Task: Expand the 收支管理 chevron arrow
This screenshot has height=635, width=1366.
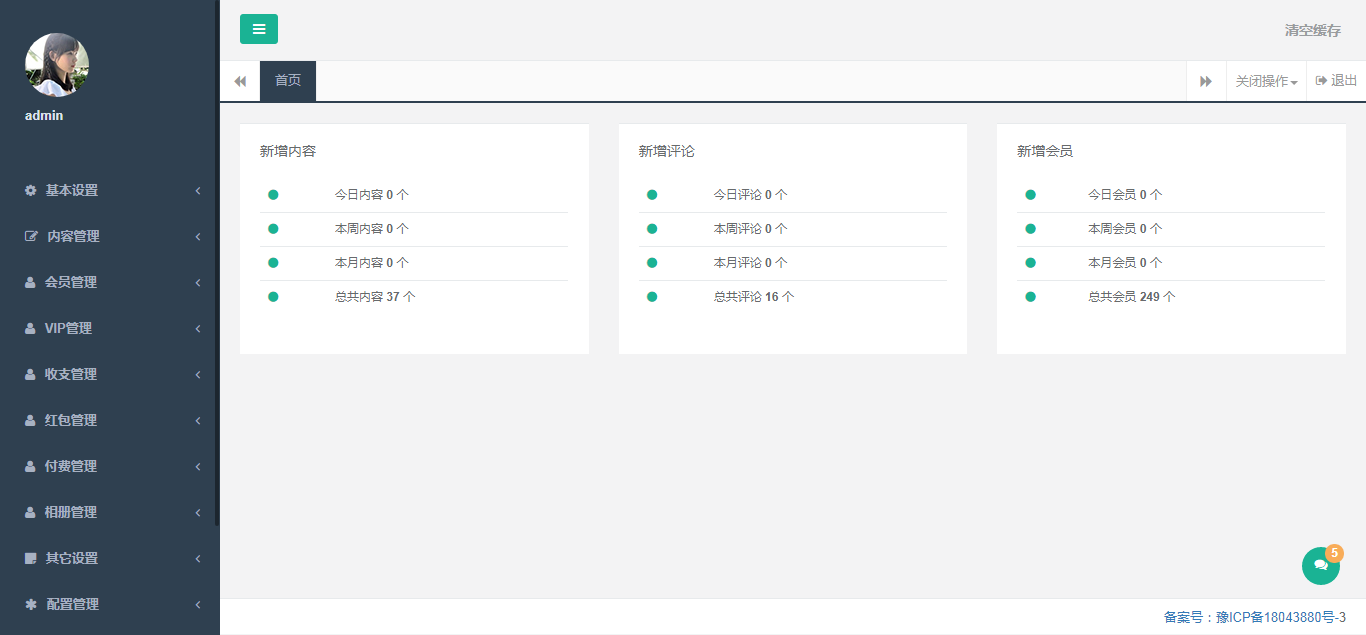Action: coord(198,374)
